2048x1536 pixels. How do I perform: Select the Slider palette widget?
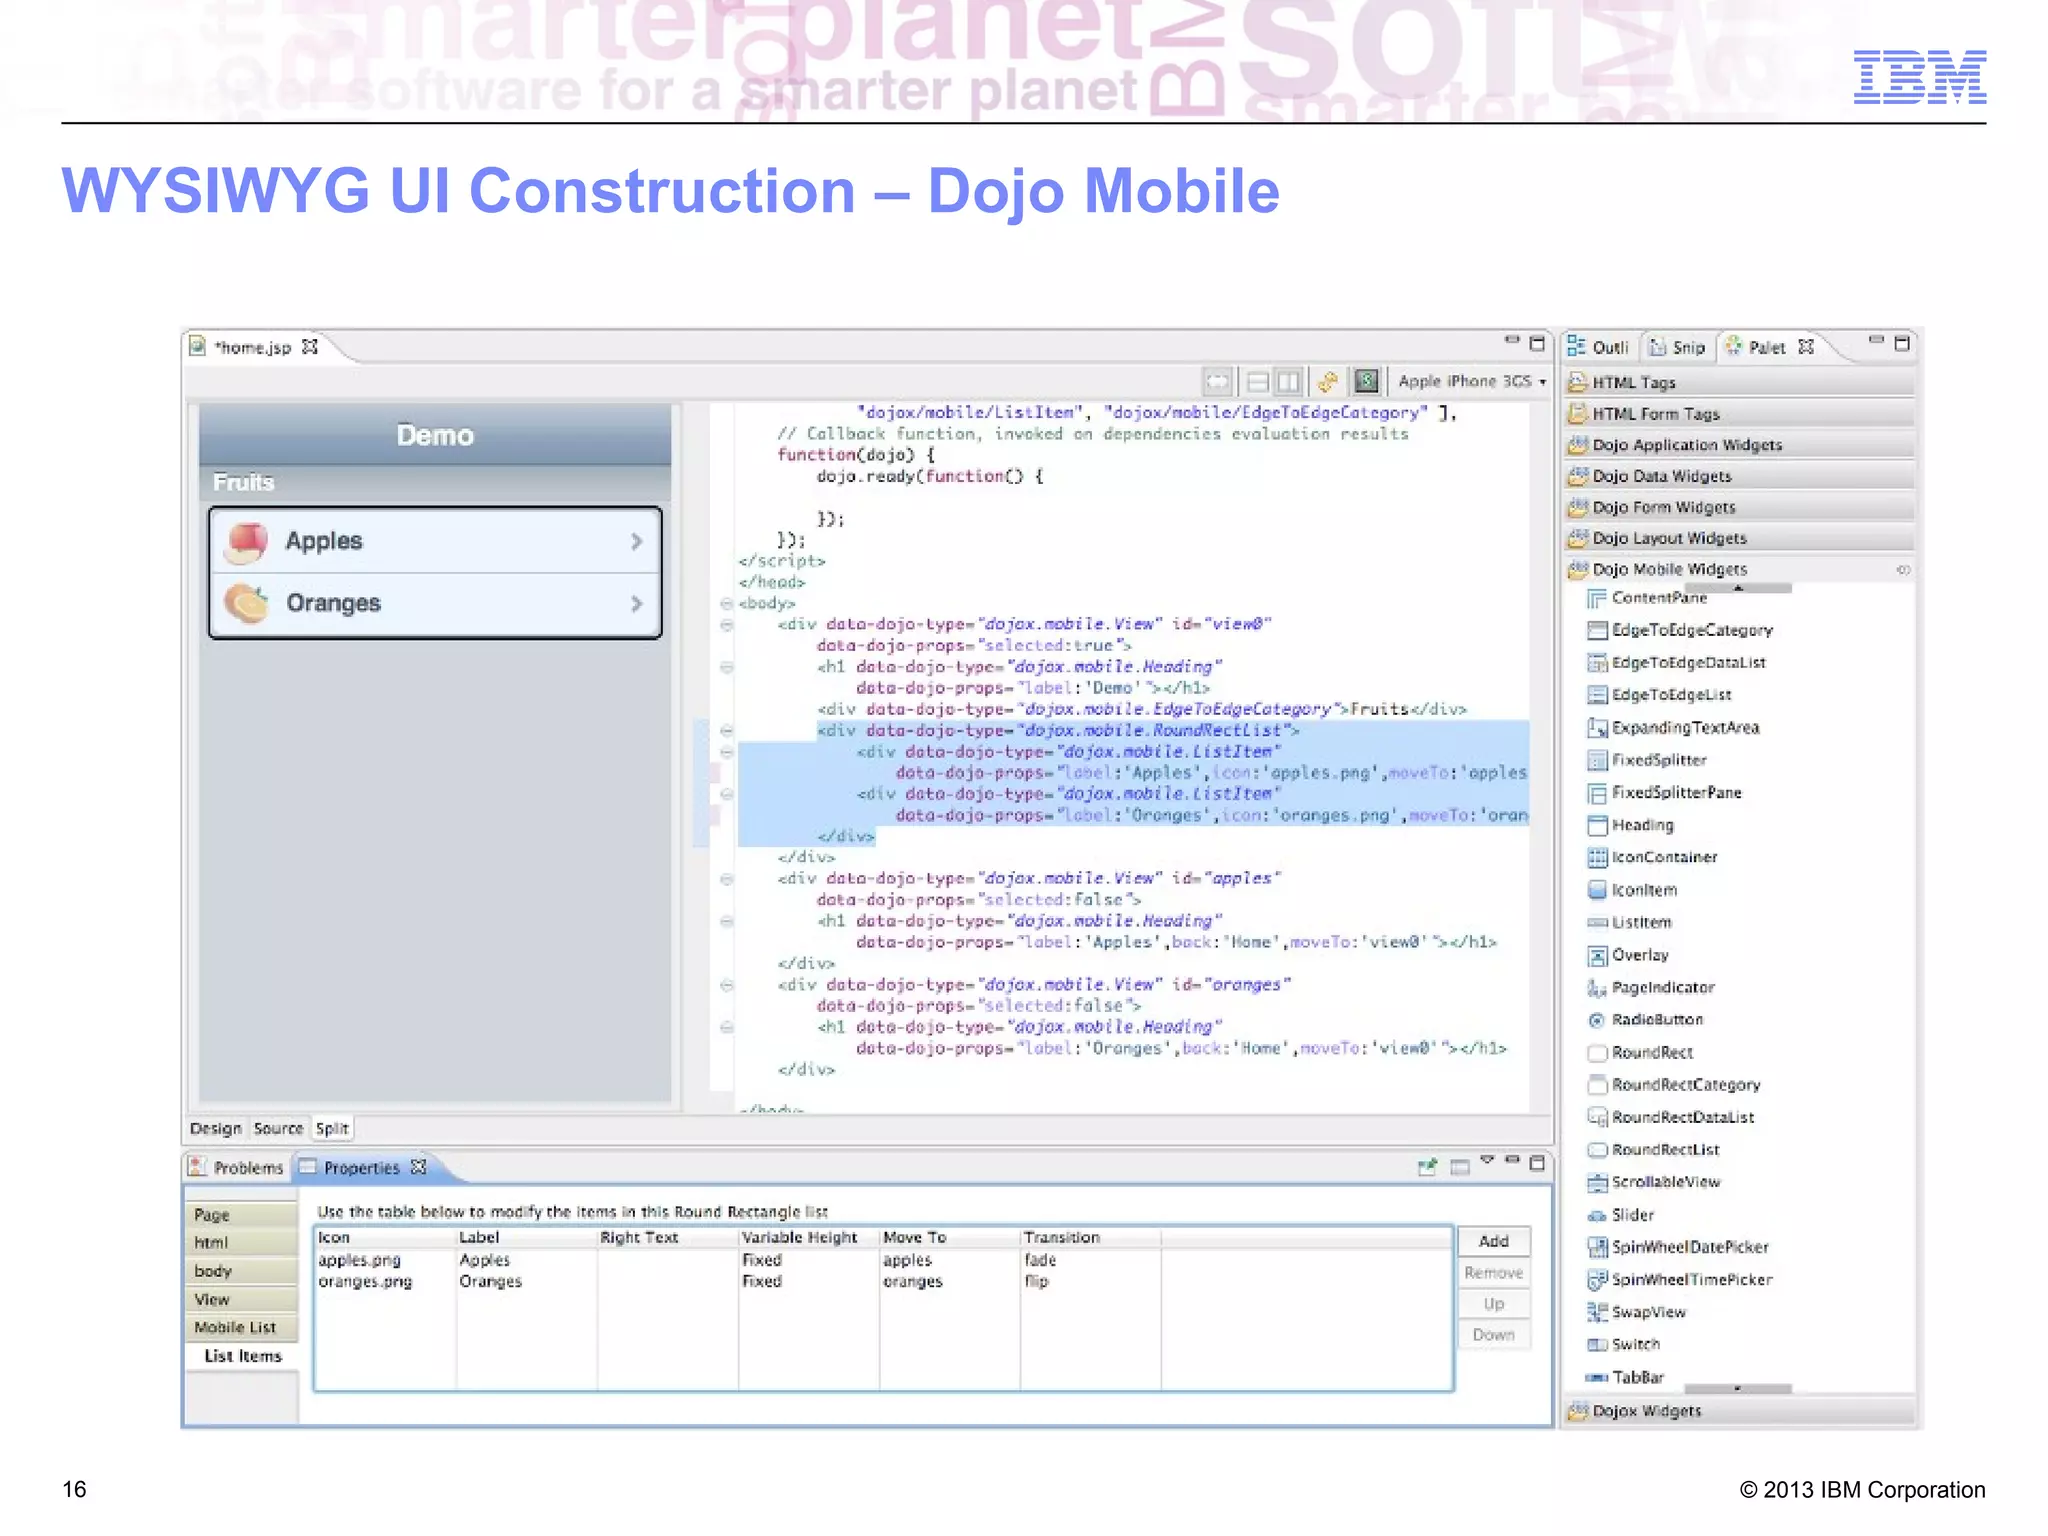pos(1621,1215)
